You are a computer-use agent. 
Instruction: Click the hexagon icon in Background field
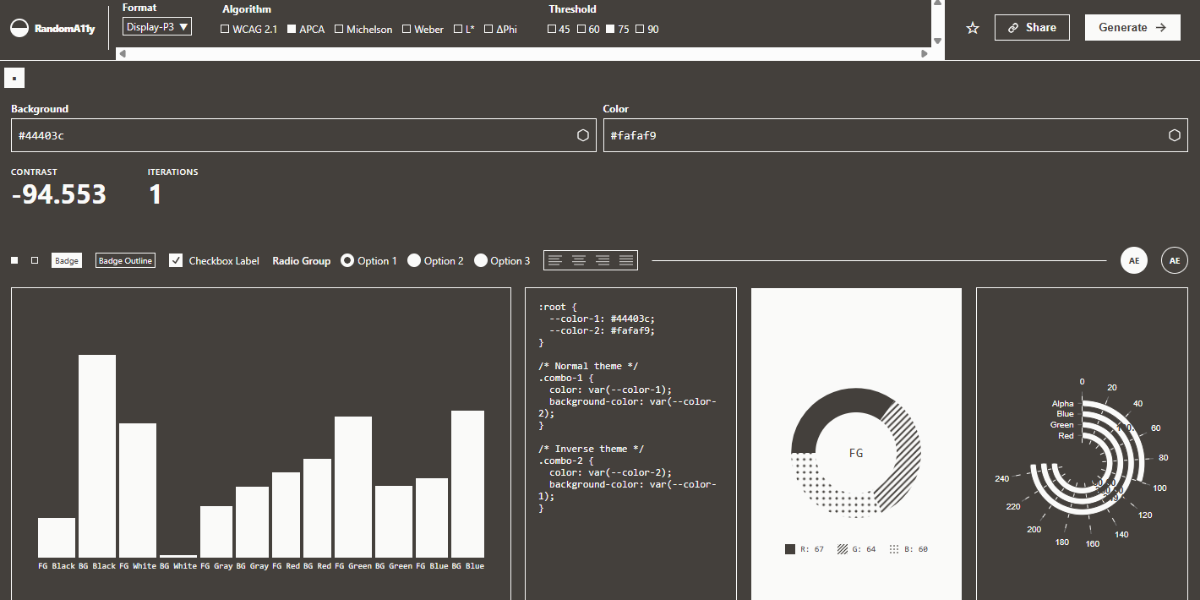tap(583, 135)
